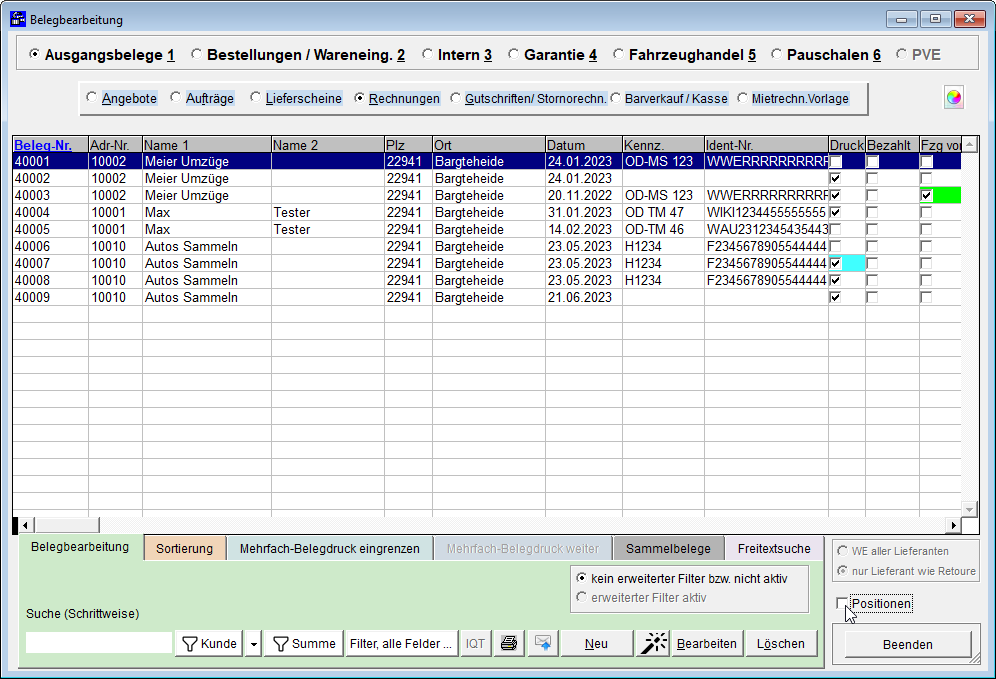This screenshot has height=679, width=996.
Task: Select row with Beleg-Nr. 40004
Action: pos(487,212)
